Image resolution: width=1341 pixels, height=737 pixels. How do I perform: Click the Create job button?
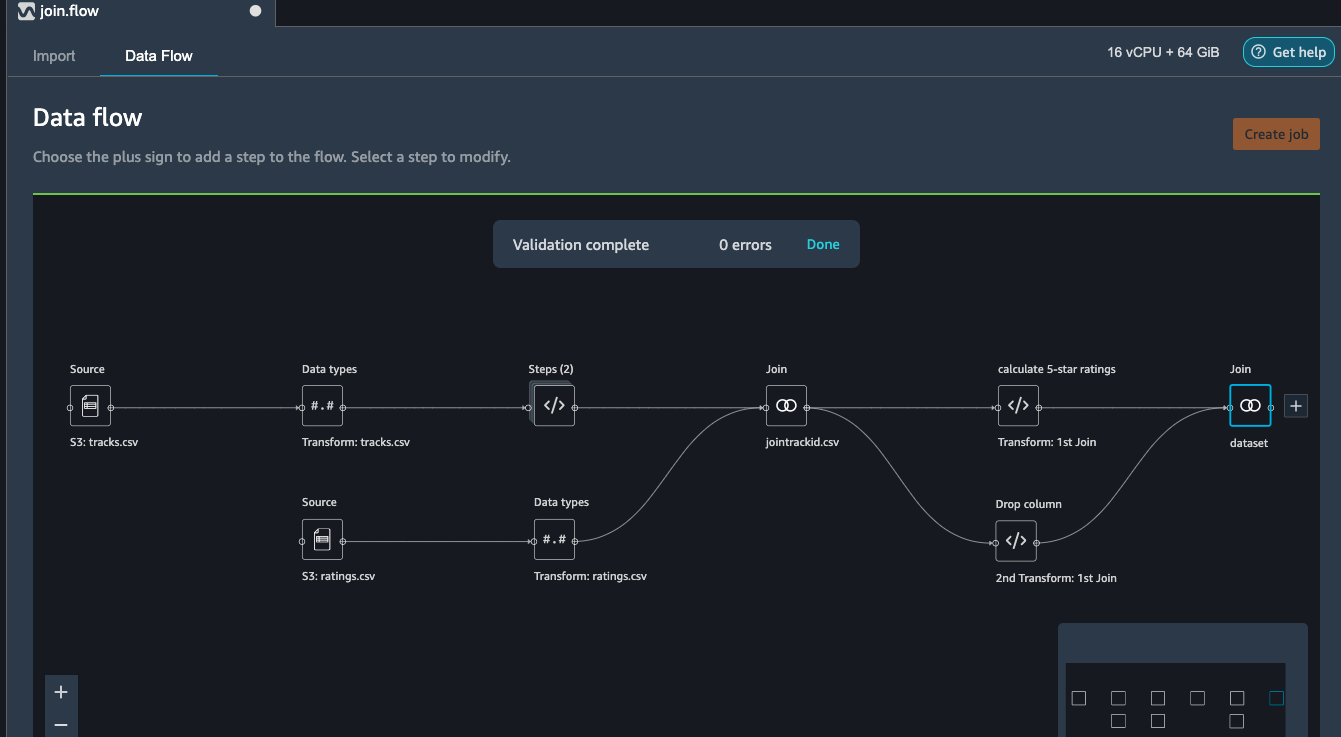coord(1276,134)
